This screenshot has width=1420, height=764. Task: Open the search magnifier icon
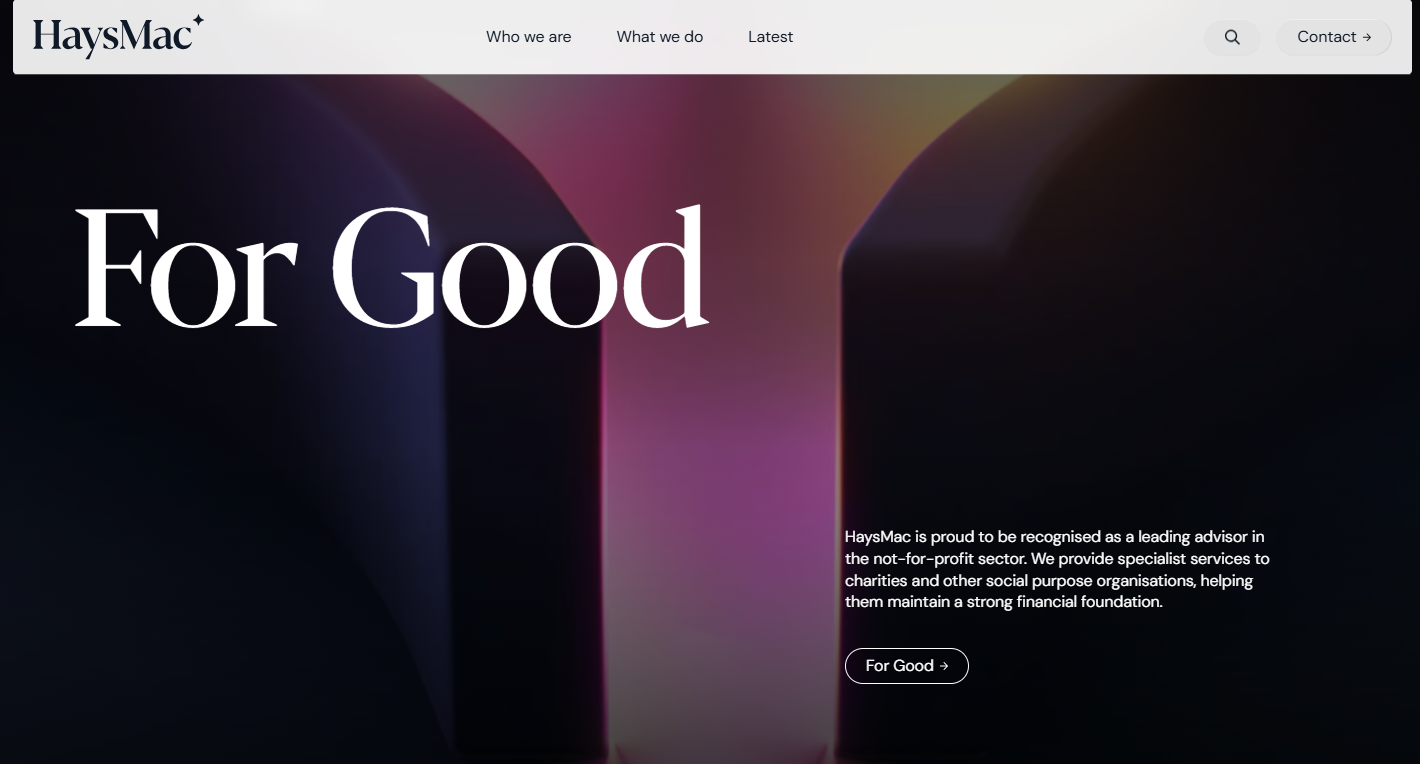pos(1232,37)
